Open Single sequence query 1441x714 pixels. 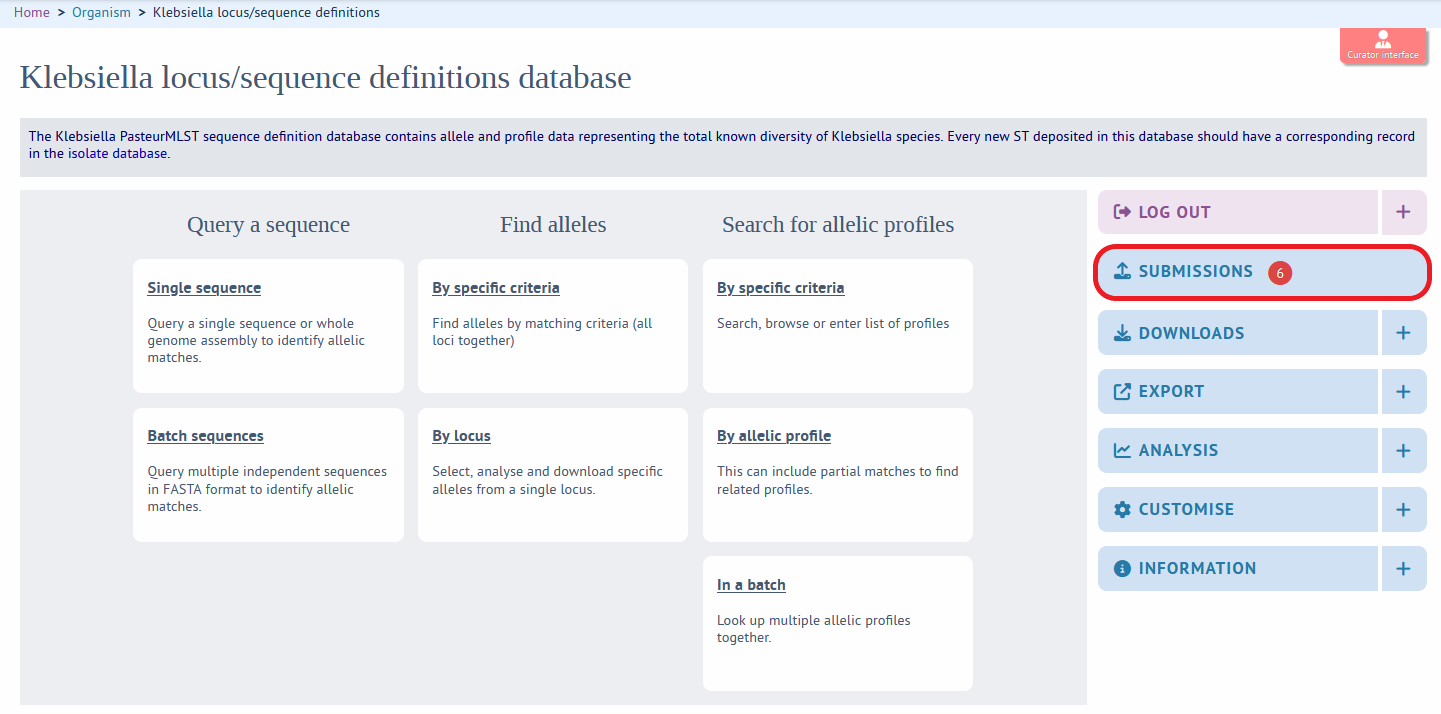[x=204, y=288]
